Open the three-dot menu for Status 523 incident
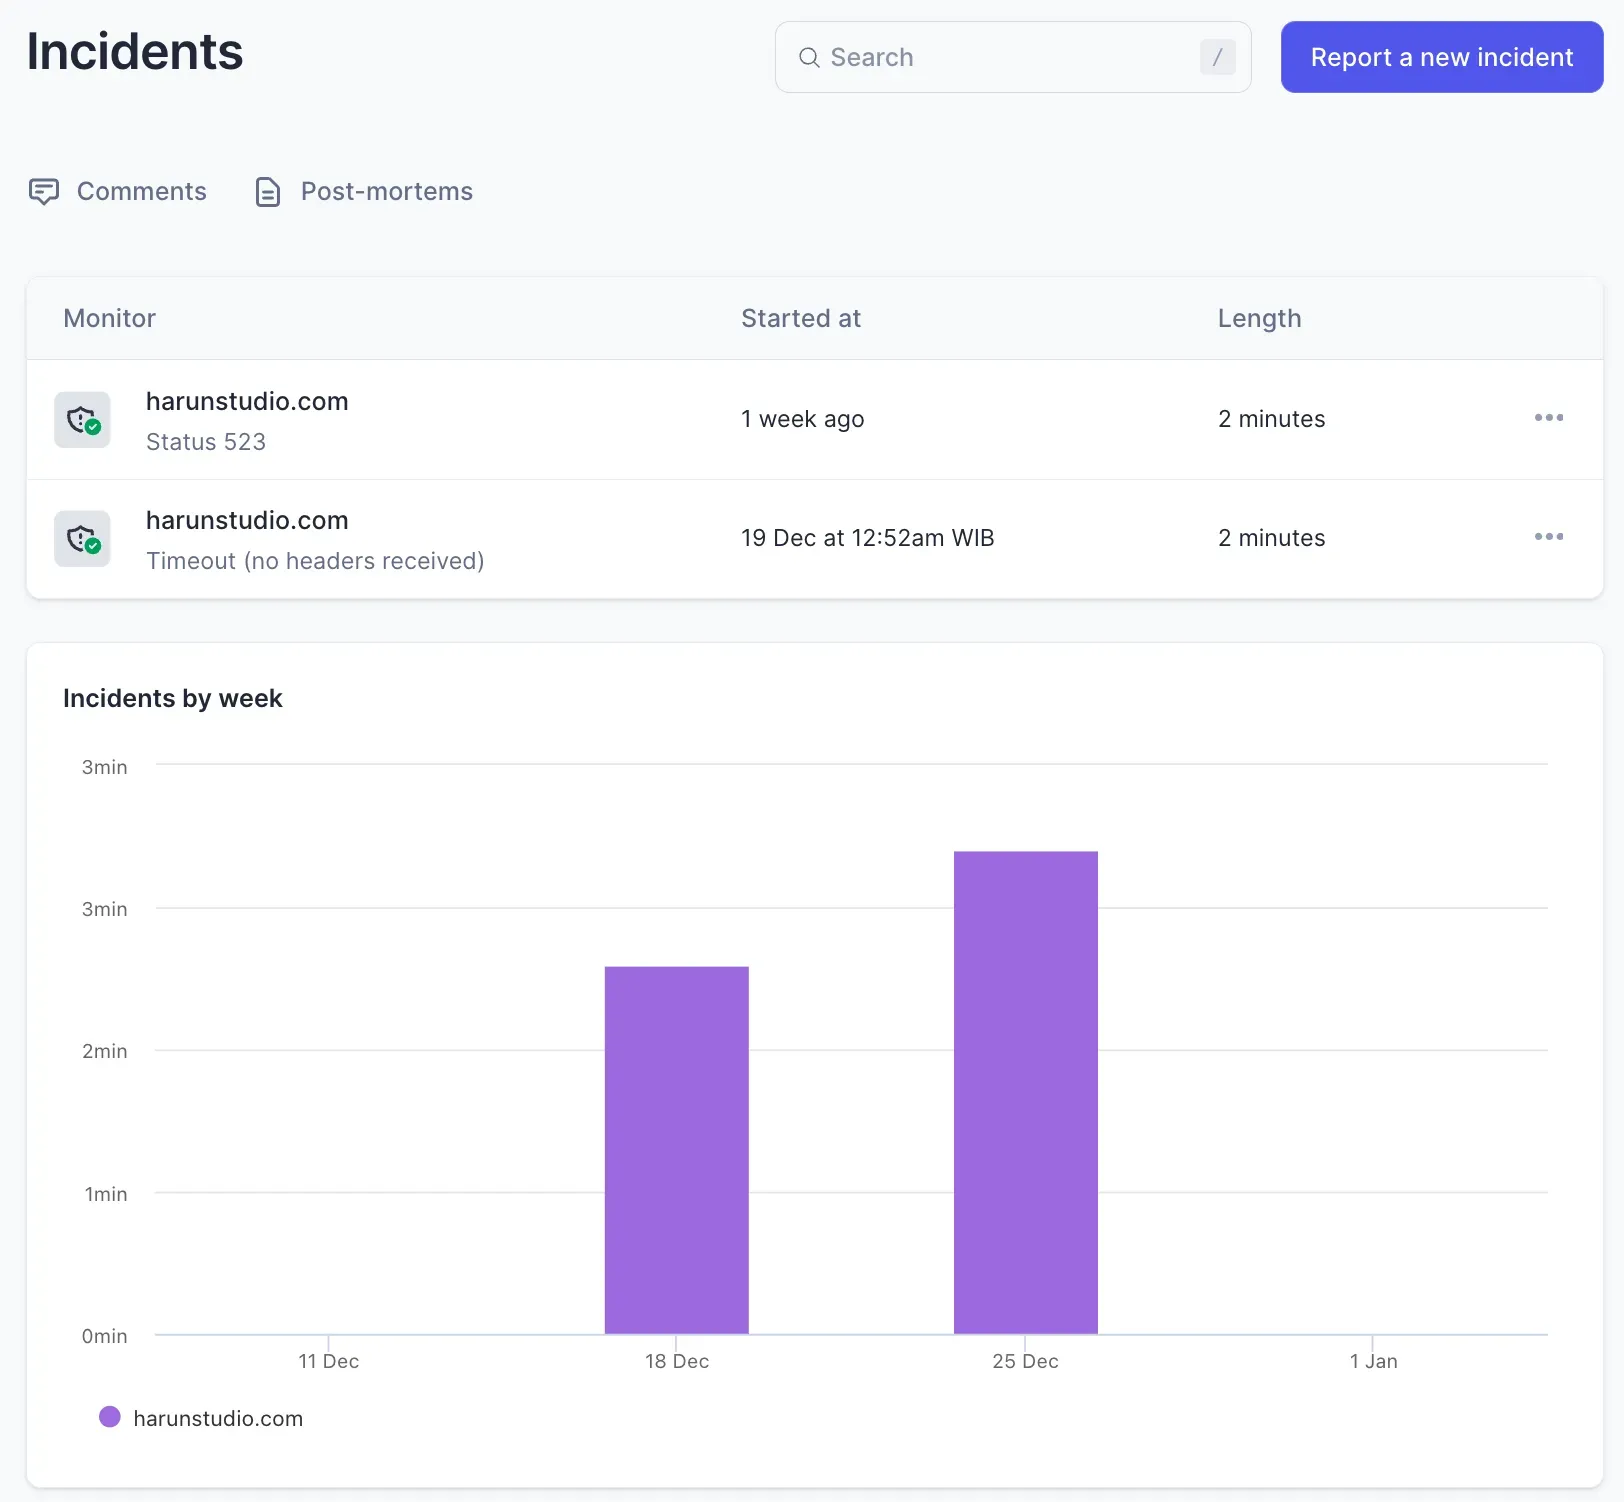Image resolution: width=1624 pixels, height=1502 pixels. 1548,418
